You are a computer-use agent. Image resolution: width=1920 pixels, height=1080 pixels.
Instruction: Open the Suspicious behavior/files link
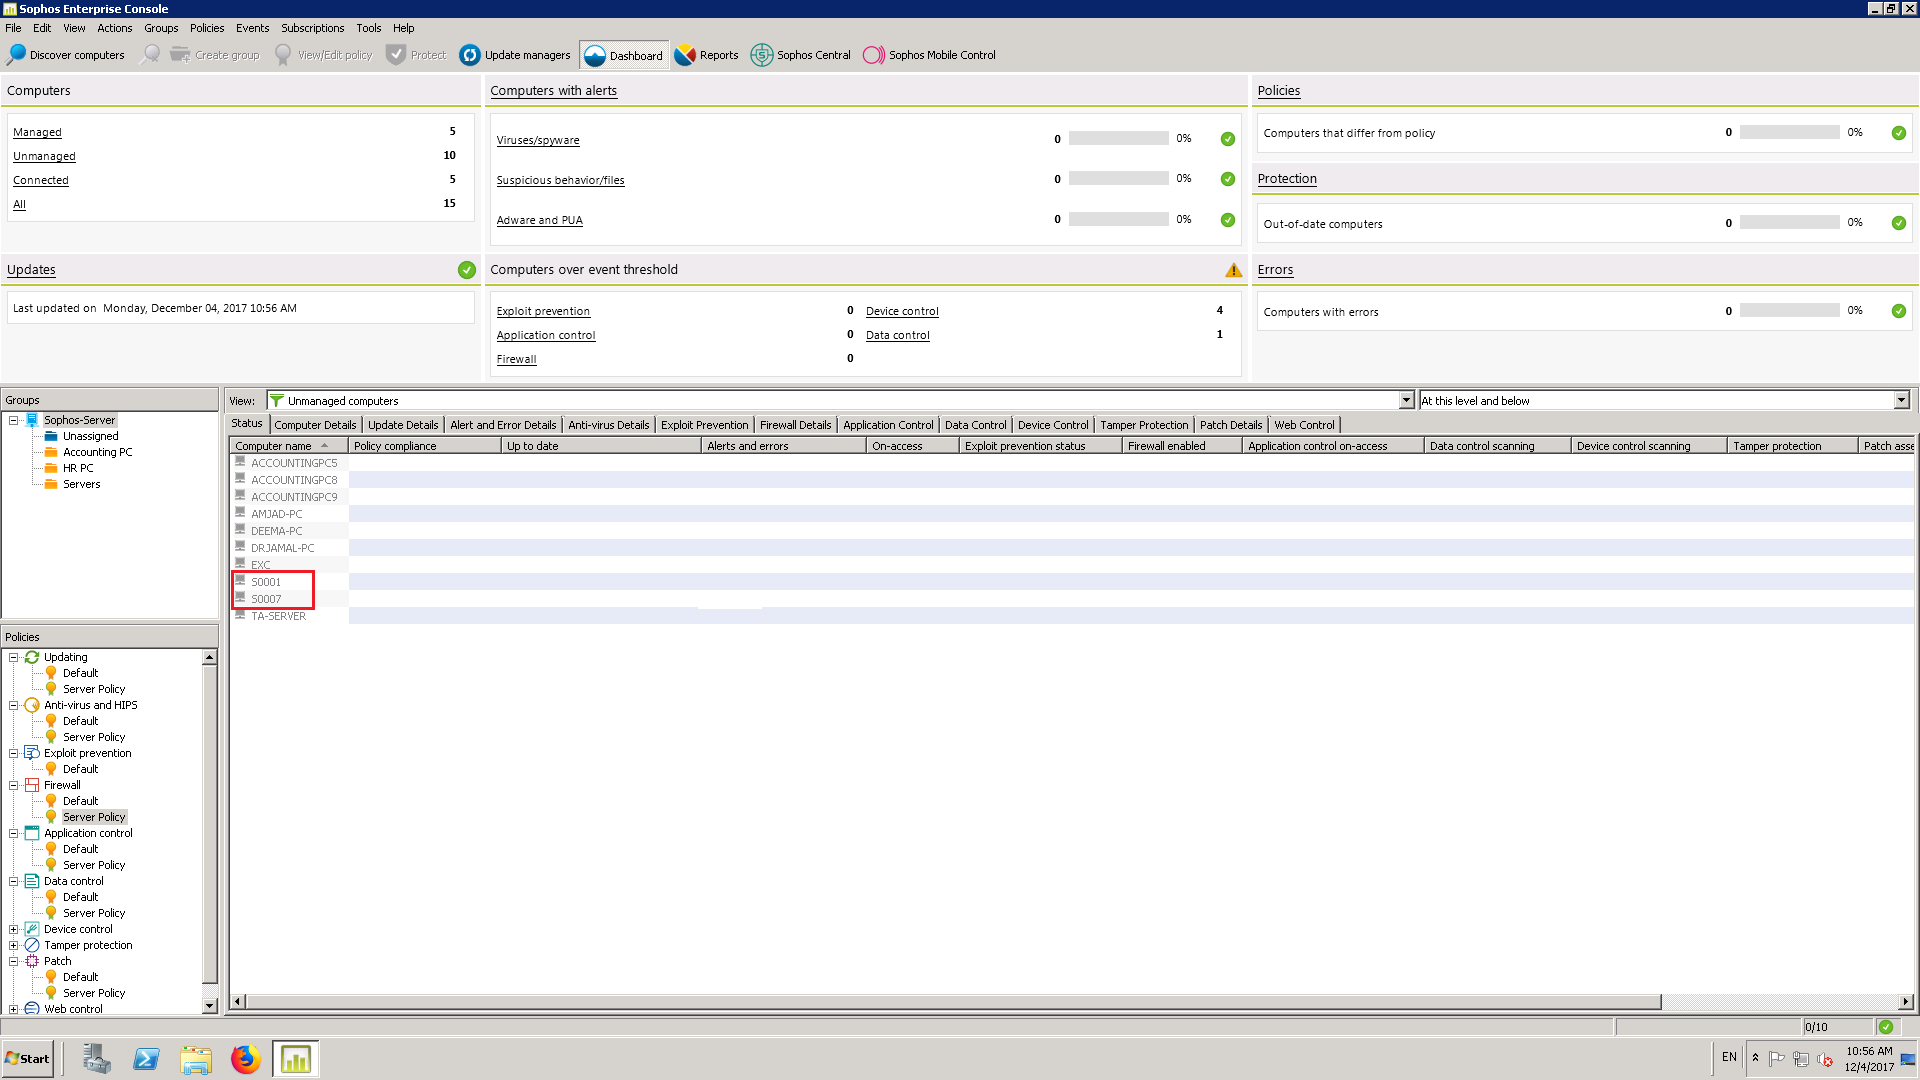[x=560, y=180]
